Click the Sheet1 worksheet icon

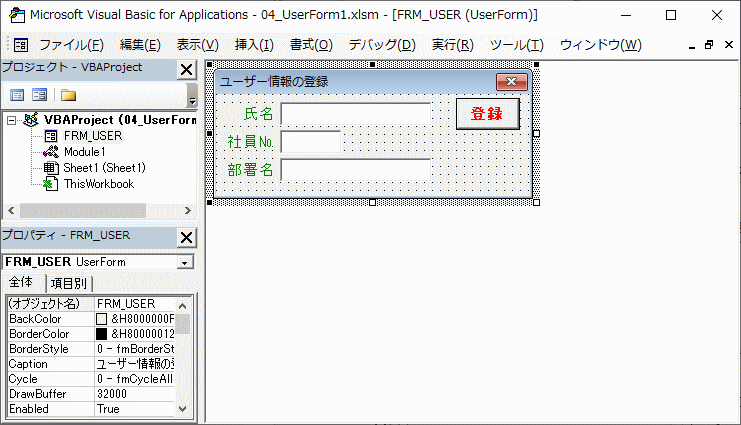click(x=51, y=168)
